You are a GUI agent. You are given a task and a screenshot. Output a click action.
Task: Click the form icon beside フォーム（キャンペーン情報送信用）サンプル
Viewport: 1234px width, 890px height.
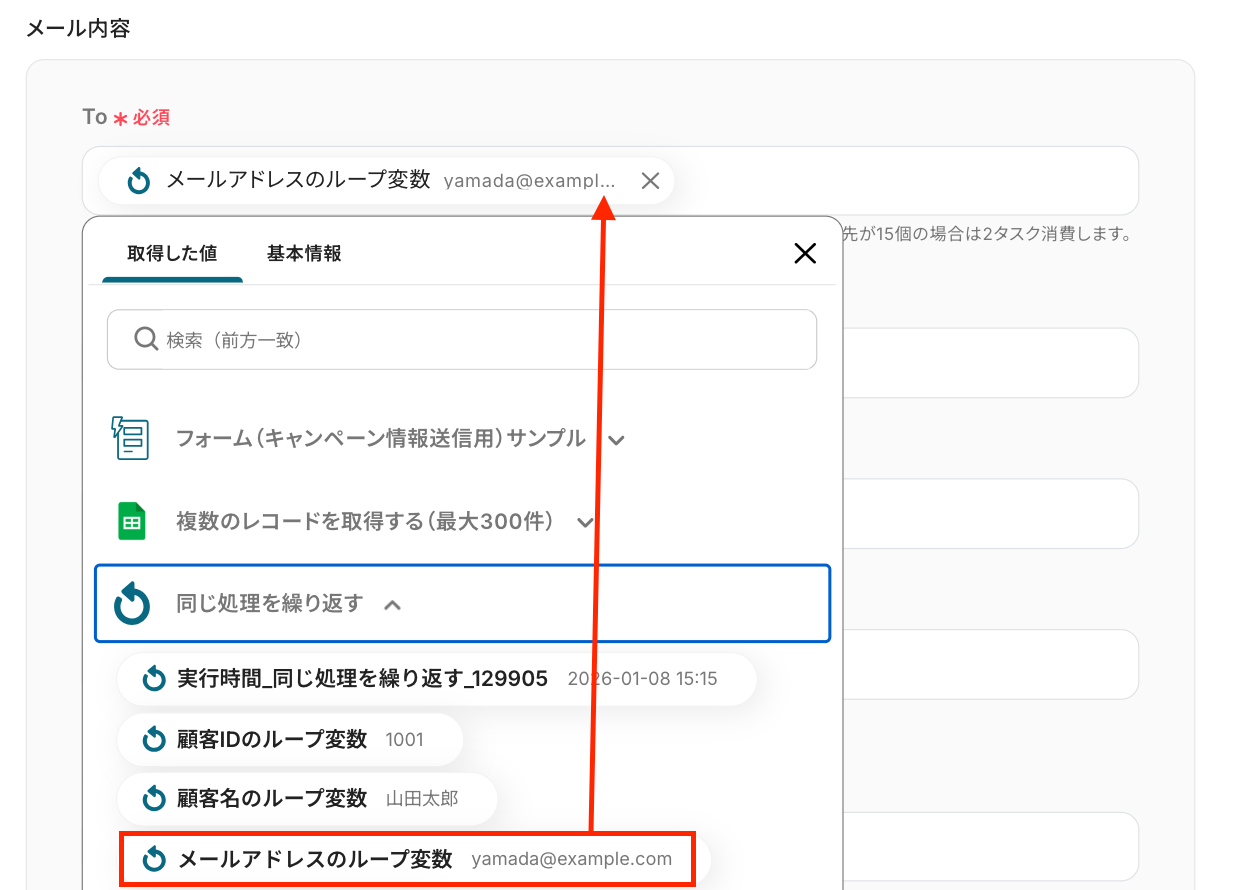[131, 438]
